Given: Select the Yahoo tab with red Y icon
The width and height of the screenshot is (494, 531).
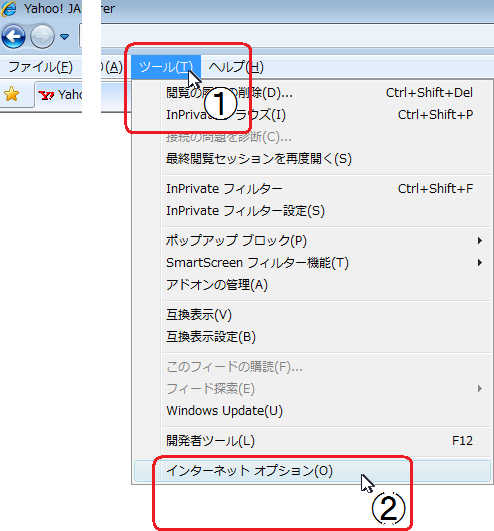Looking at the screenshot, I should click(58, 95).
